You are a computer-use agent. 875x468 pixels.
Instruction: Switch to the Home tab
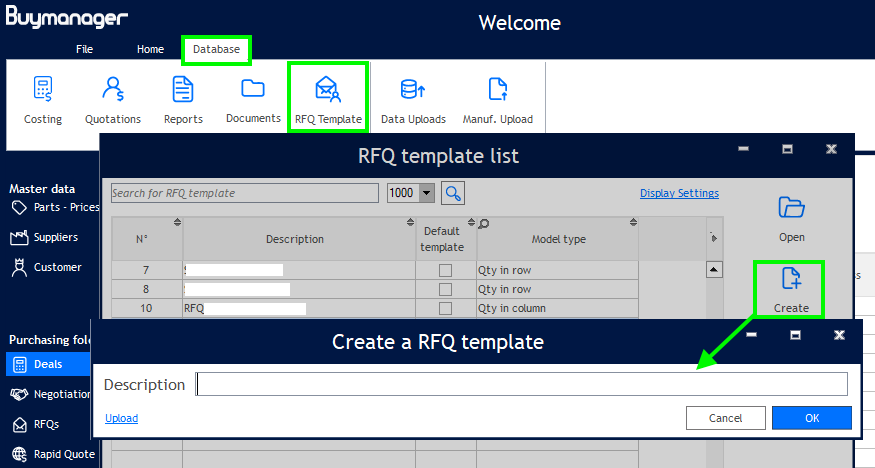pos(151,49)
